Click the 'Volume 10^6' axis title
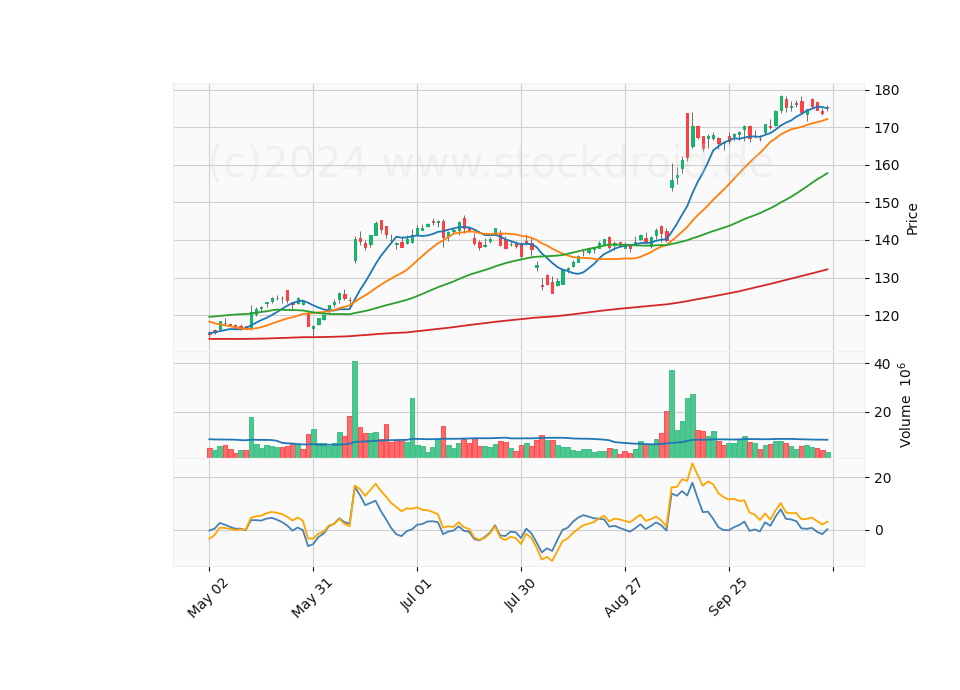The width and height of the screenshot is (960, 690). pos(905,405)
